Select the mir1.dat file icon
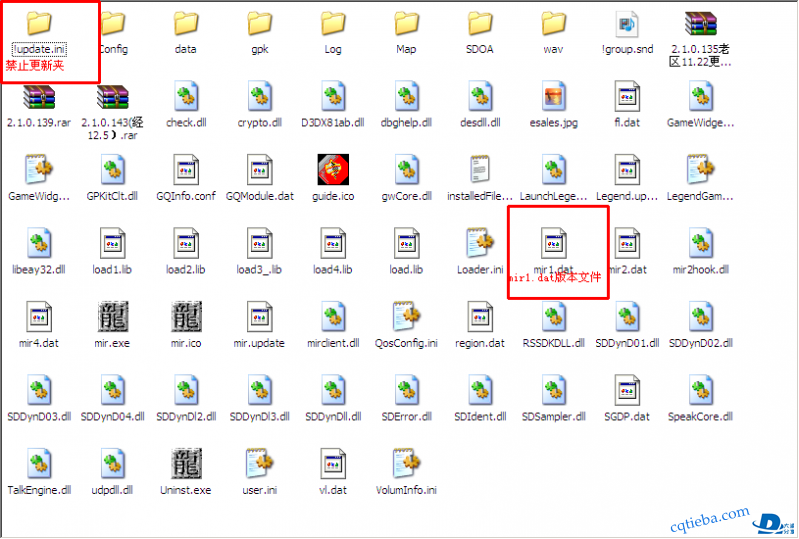 click(x=553, y=243)
